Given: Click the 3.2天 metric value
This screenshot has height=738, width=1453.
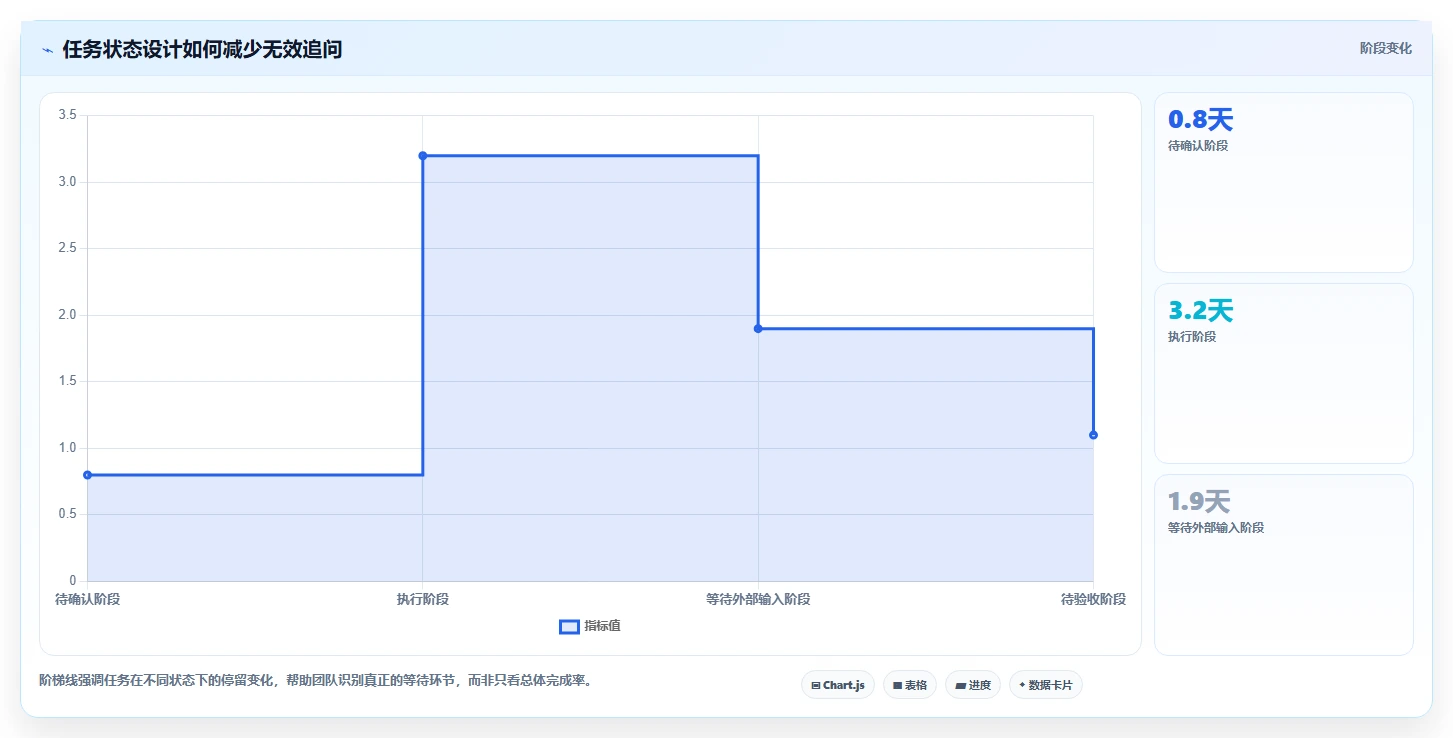Looking at the screenshot, I should (1201, 311).
